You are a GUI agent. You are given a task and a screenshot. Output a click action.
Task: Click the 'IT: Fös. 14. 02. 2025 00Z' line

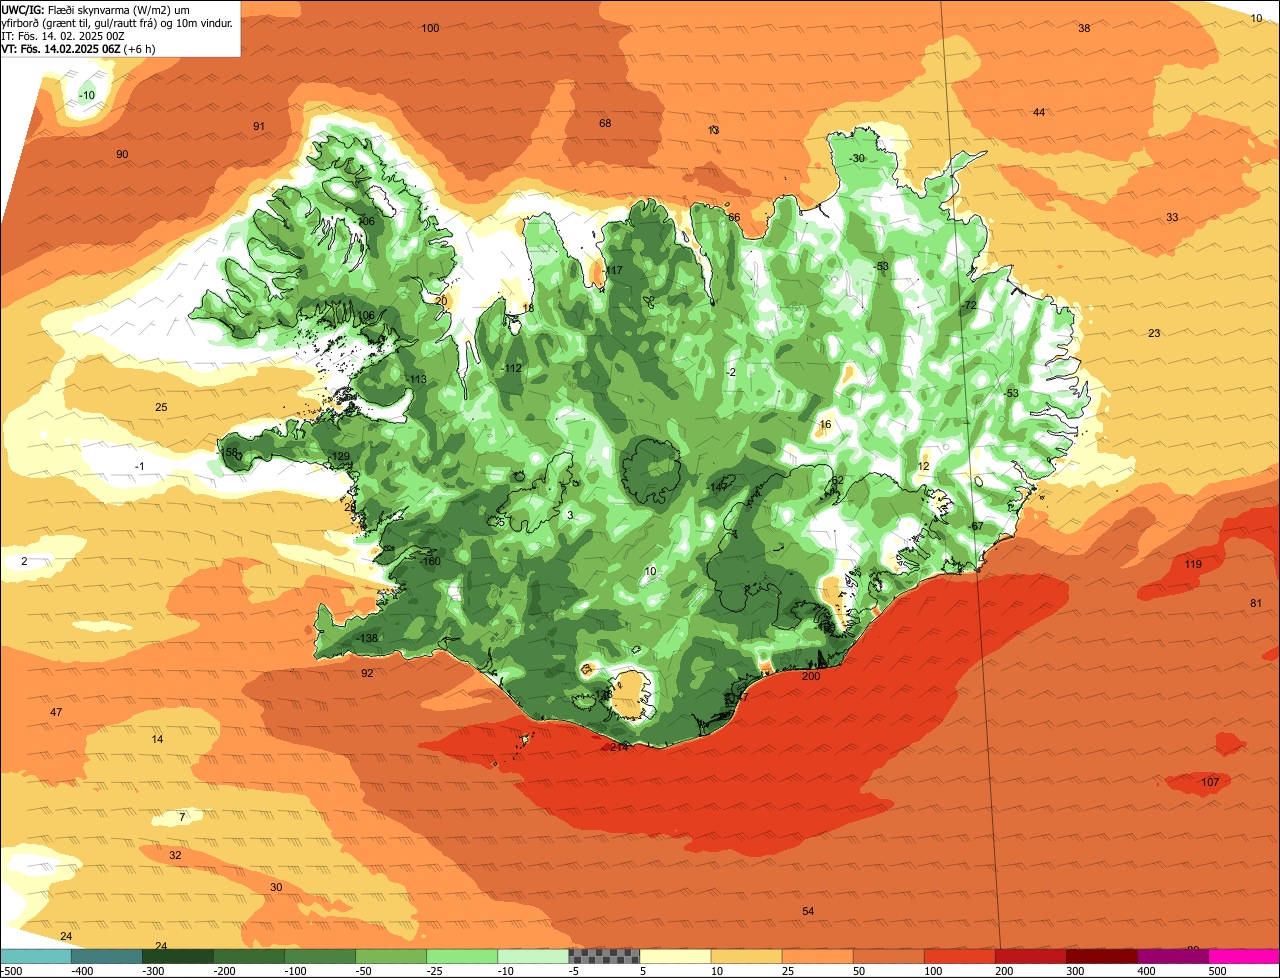[63, 35]
